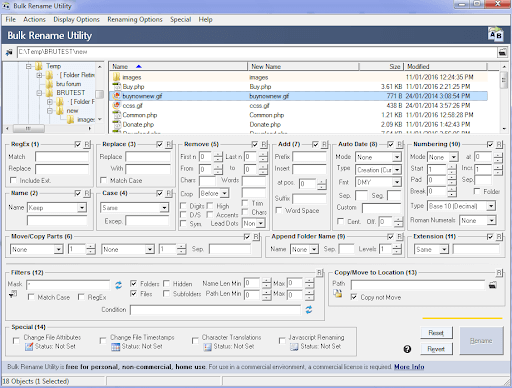
Task: Enable the Digits checkbox in Remove
Action: 183,206
